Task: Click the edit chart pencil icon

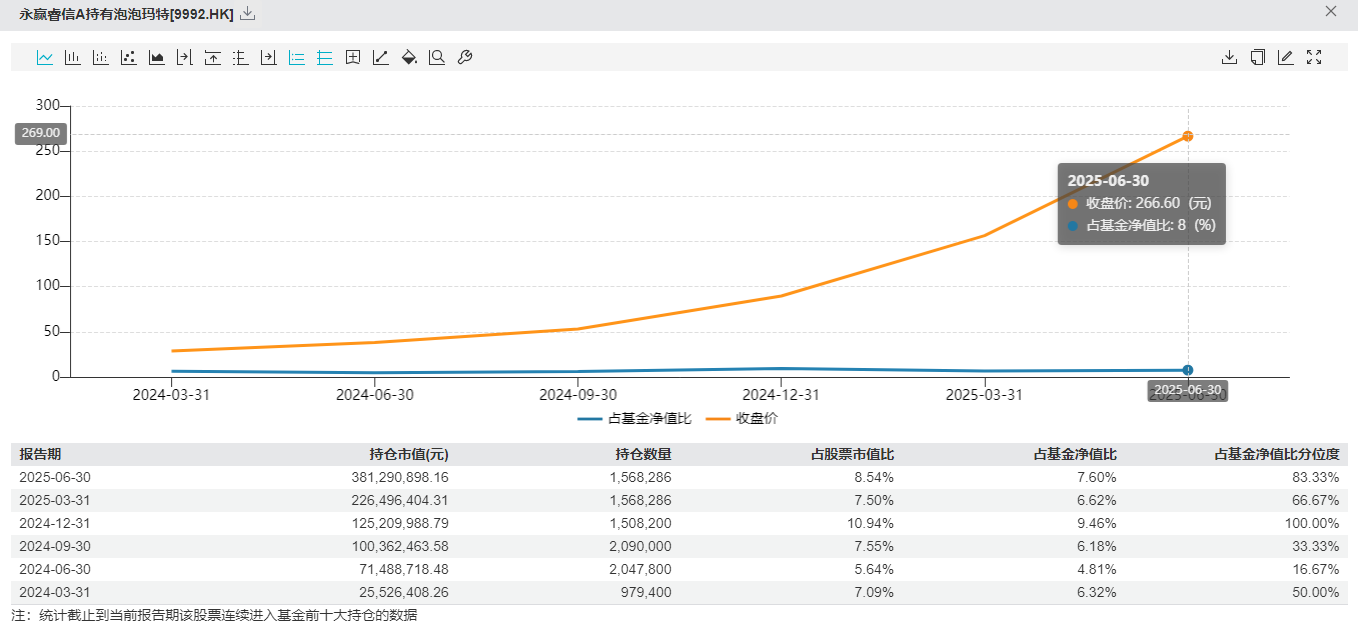Action: tap(1286, 58)
